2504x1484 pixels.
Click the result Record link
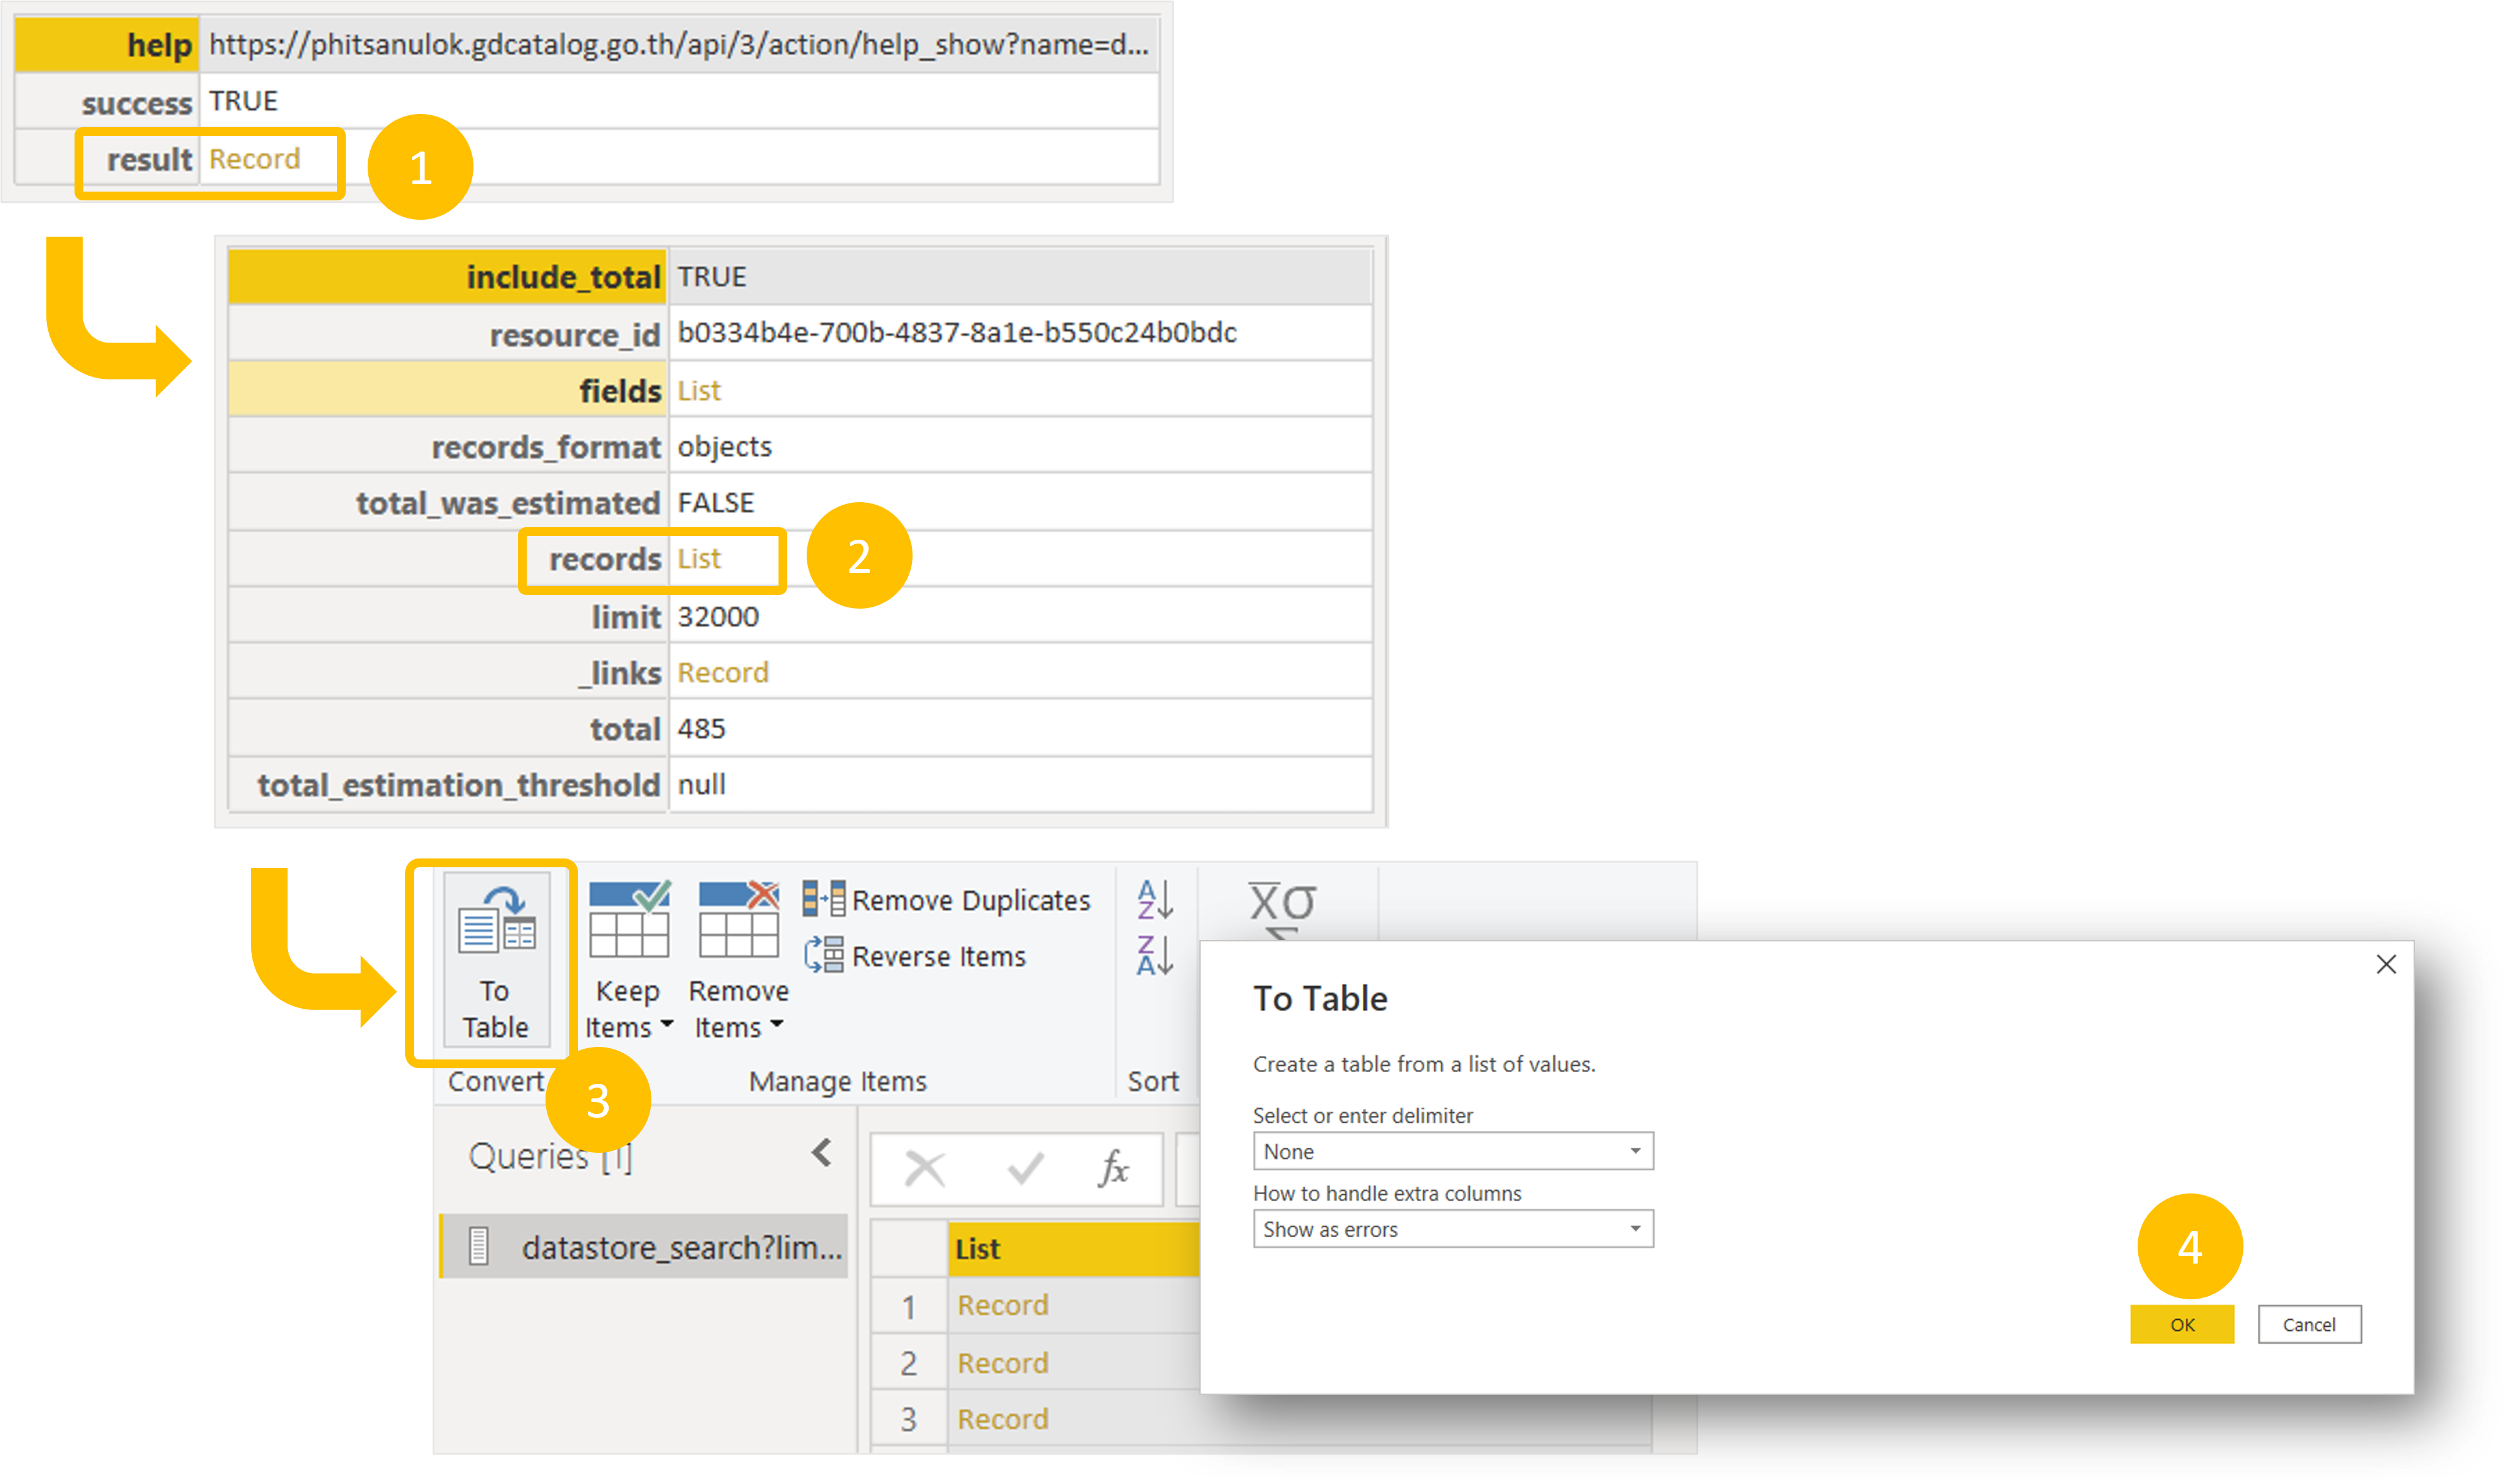(254, 158)
